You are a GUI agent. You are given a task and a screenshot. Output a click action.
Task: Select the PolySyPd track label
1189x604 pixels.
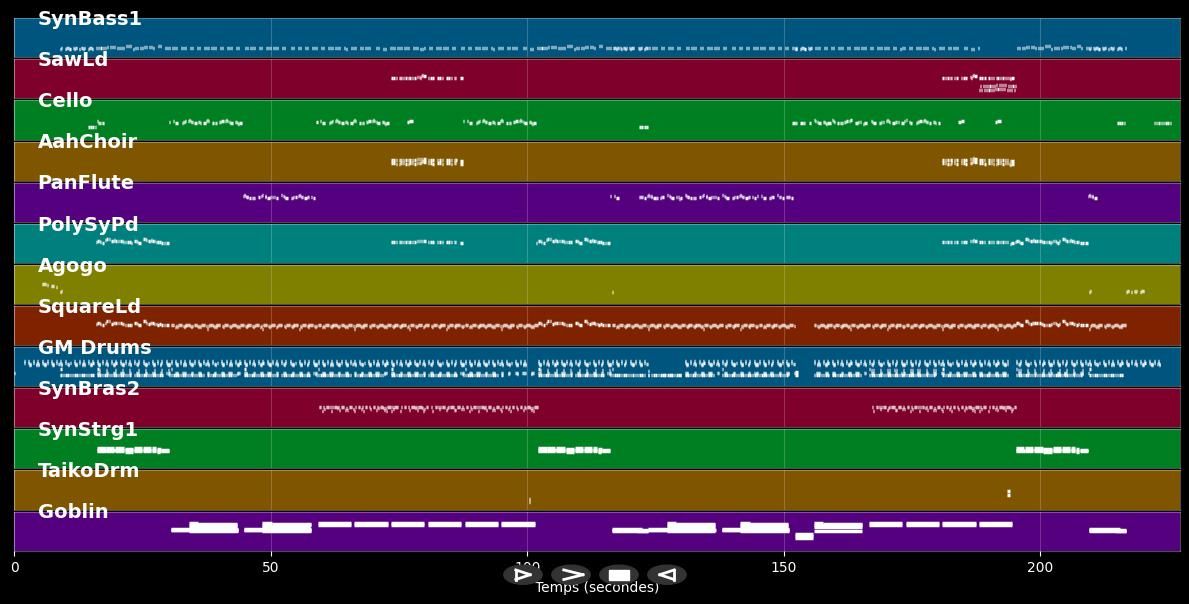[x=88, y=225]
